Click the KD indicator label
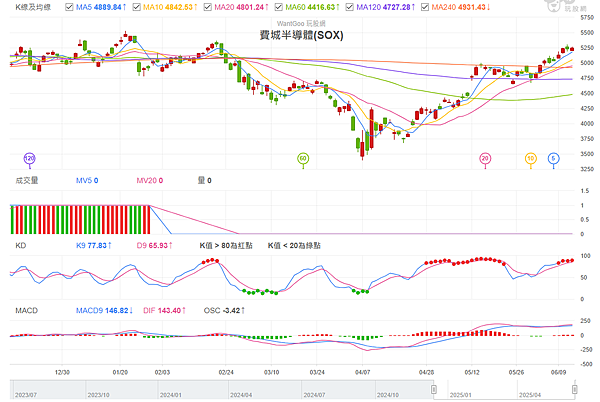Viewport: 600px width, 402px height. tap(21, 245)
